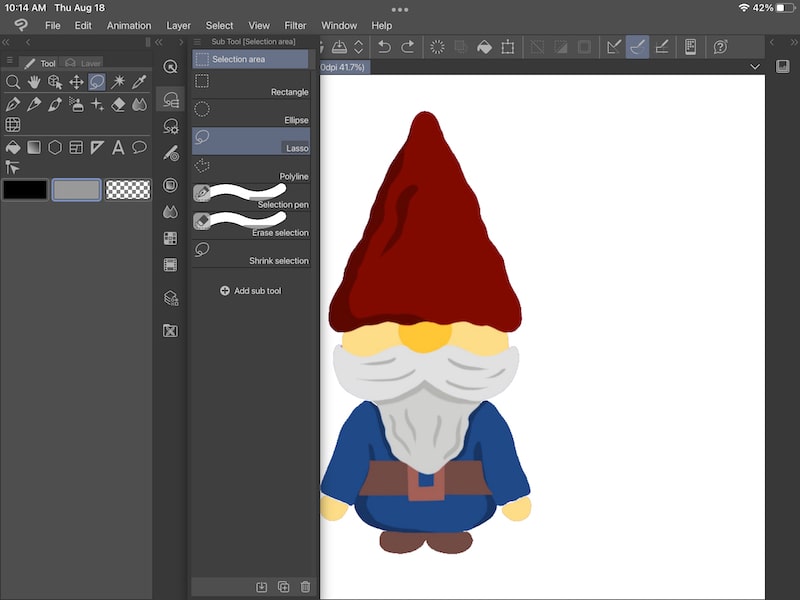Image resolution: width=800 pixels, height=600 pixels.
Task: Select the black main color swatch
Action: 25,189
